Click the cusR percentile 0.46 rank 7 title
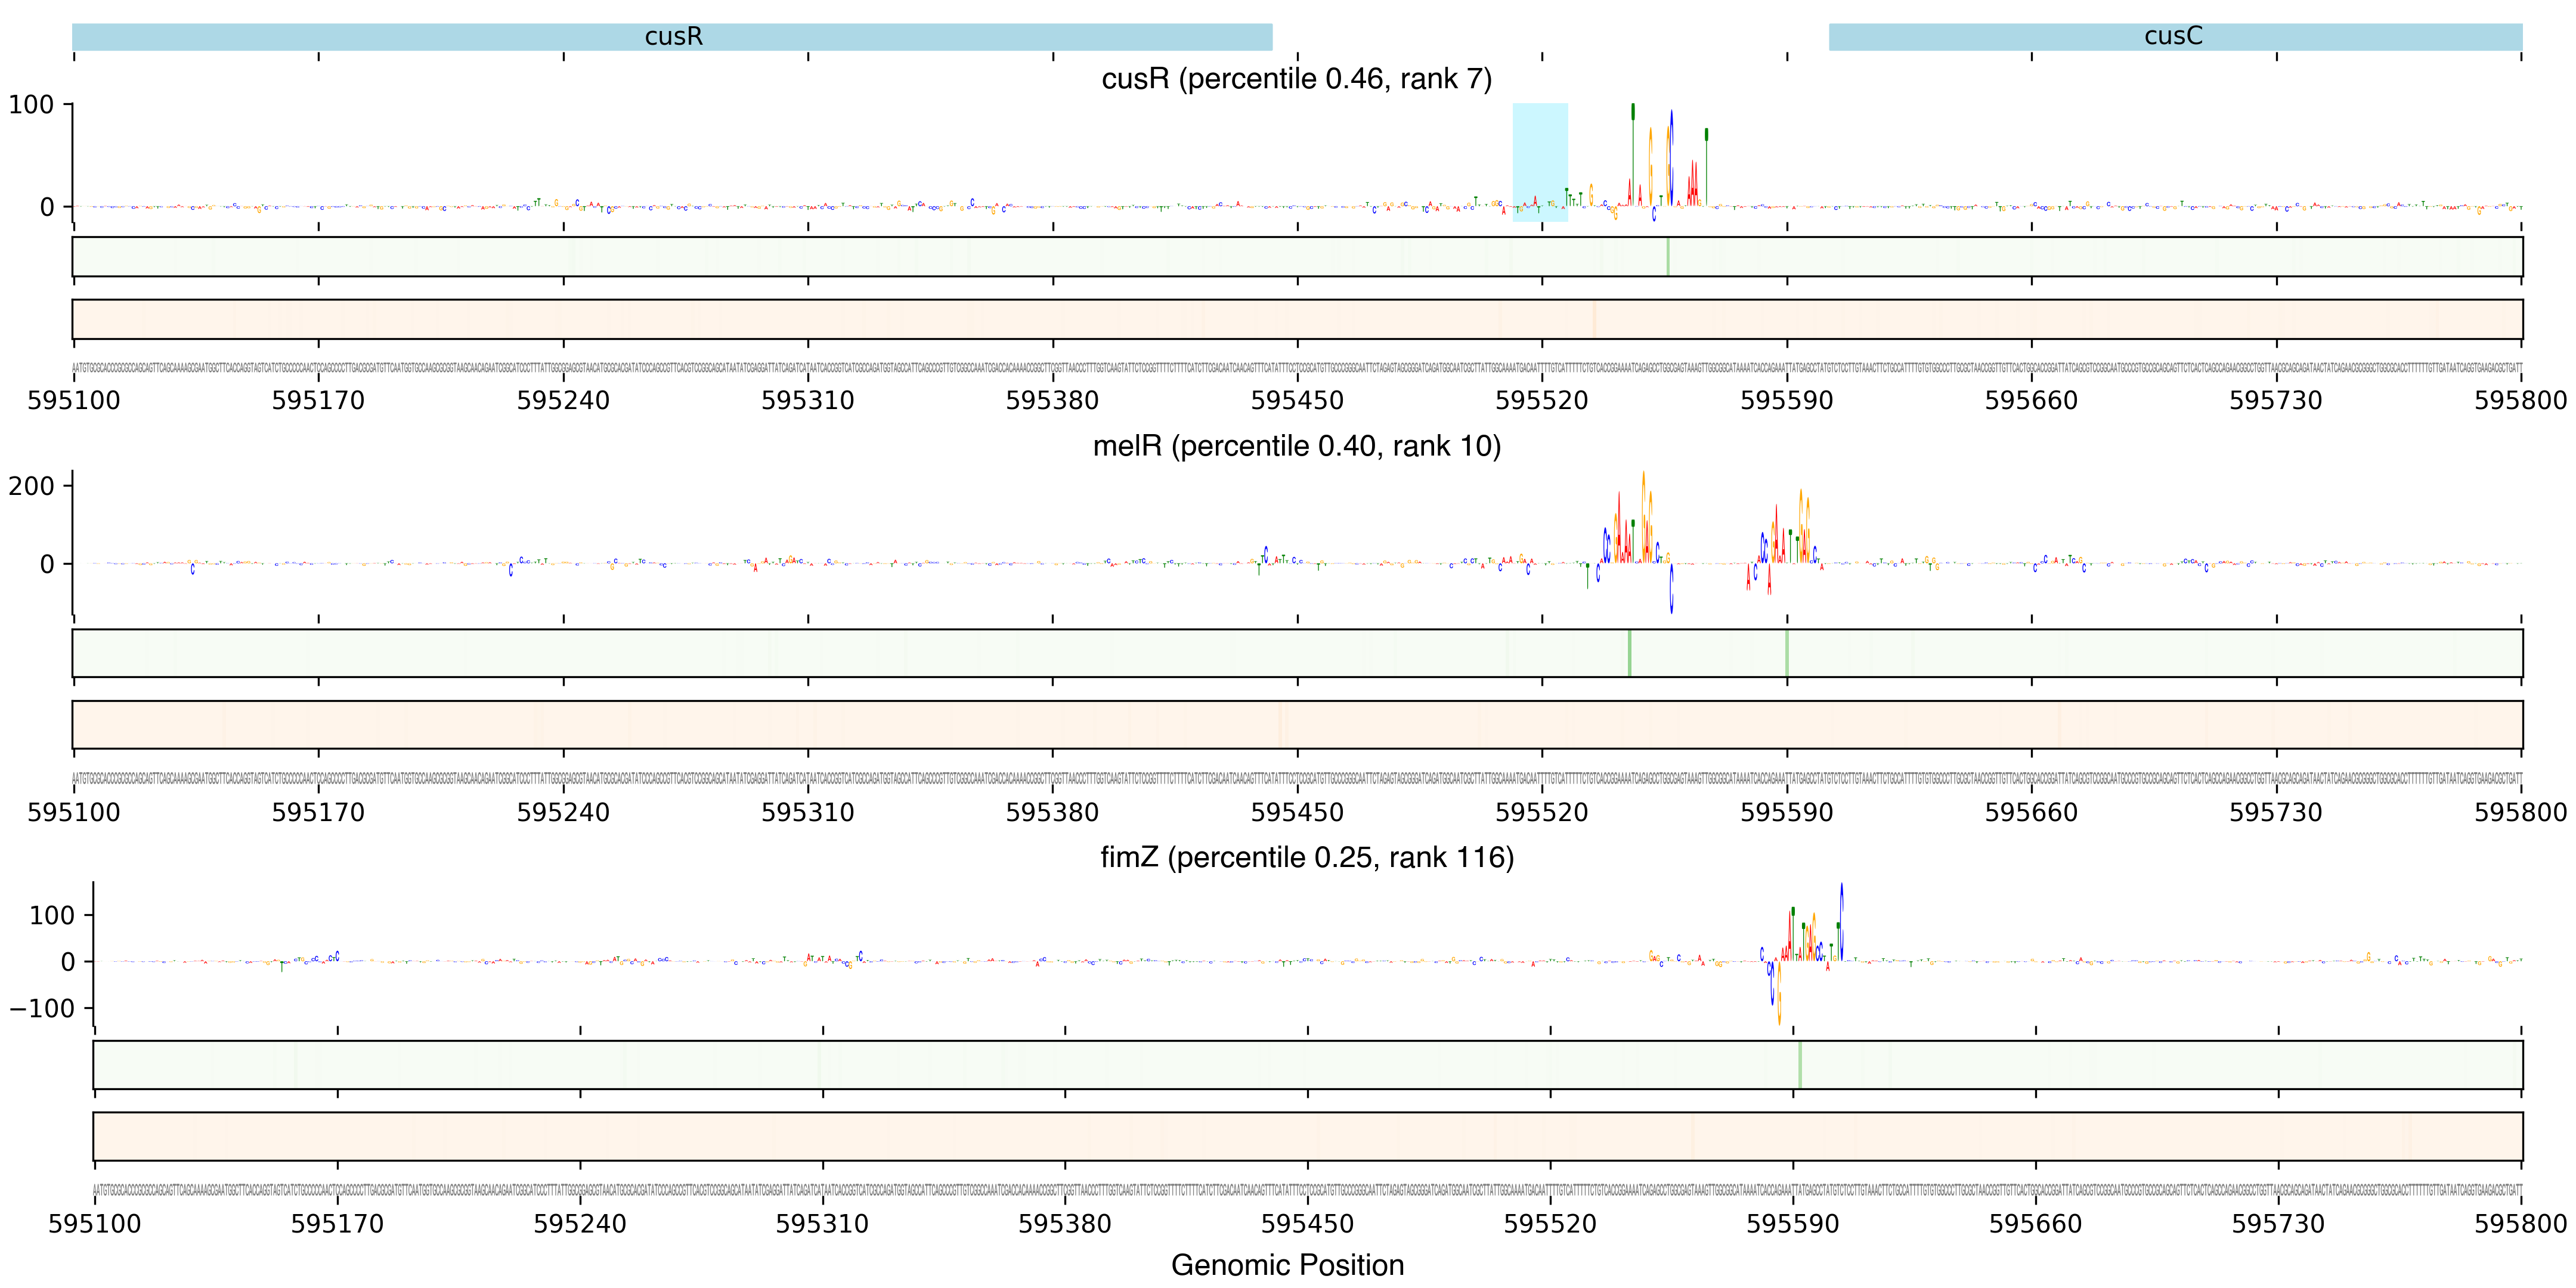The width and height of the screenshot is (2576, 1288). [x=1296, y=79]
